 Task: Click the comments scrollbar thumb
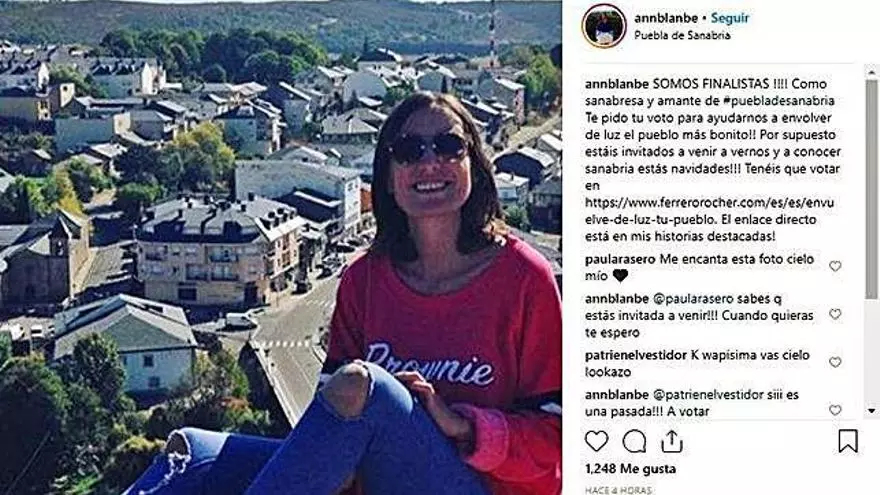[x=871, y=189]
